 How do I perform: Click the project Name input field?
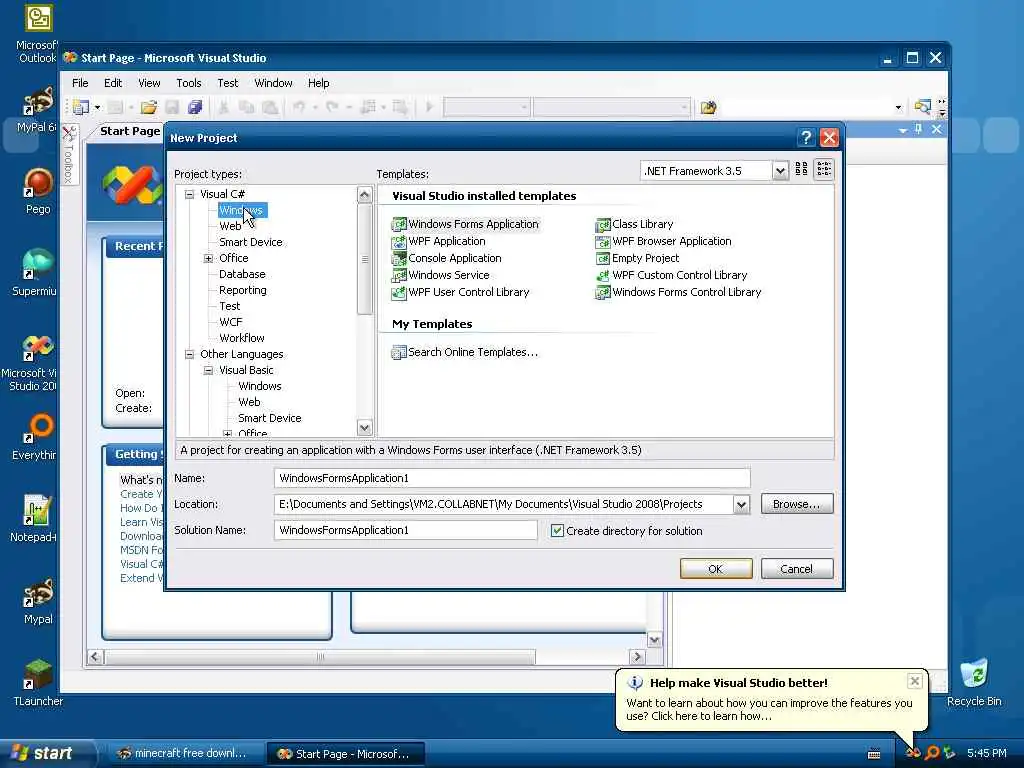[512, 478]
